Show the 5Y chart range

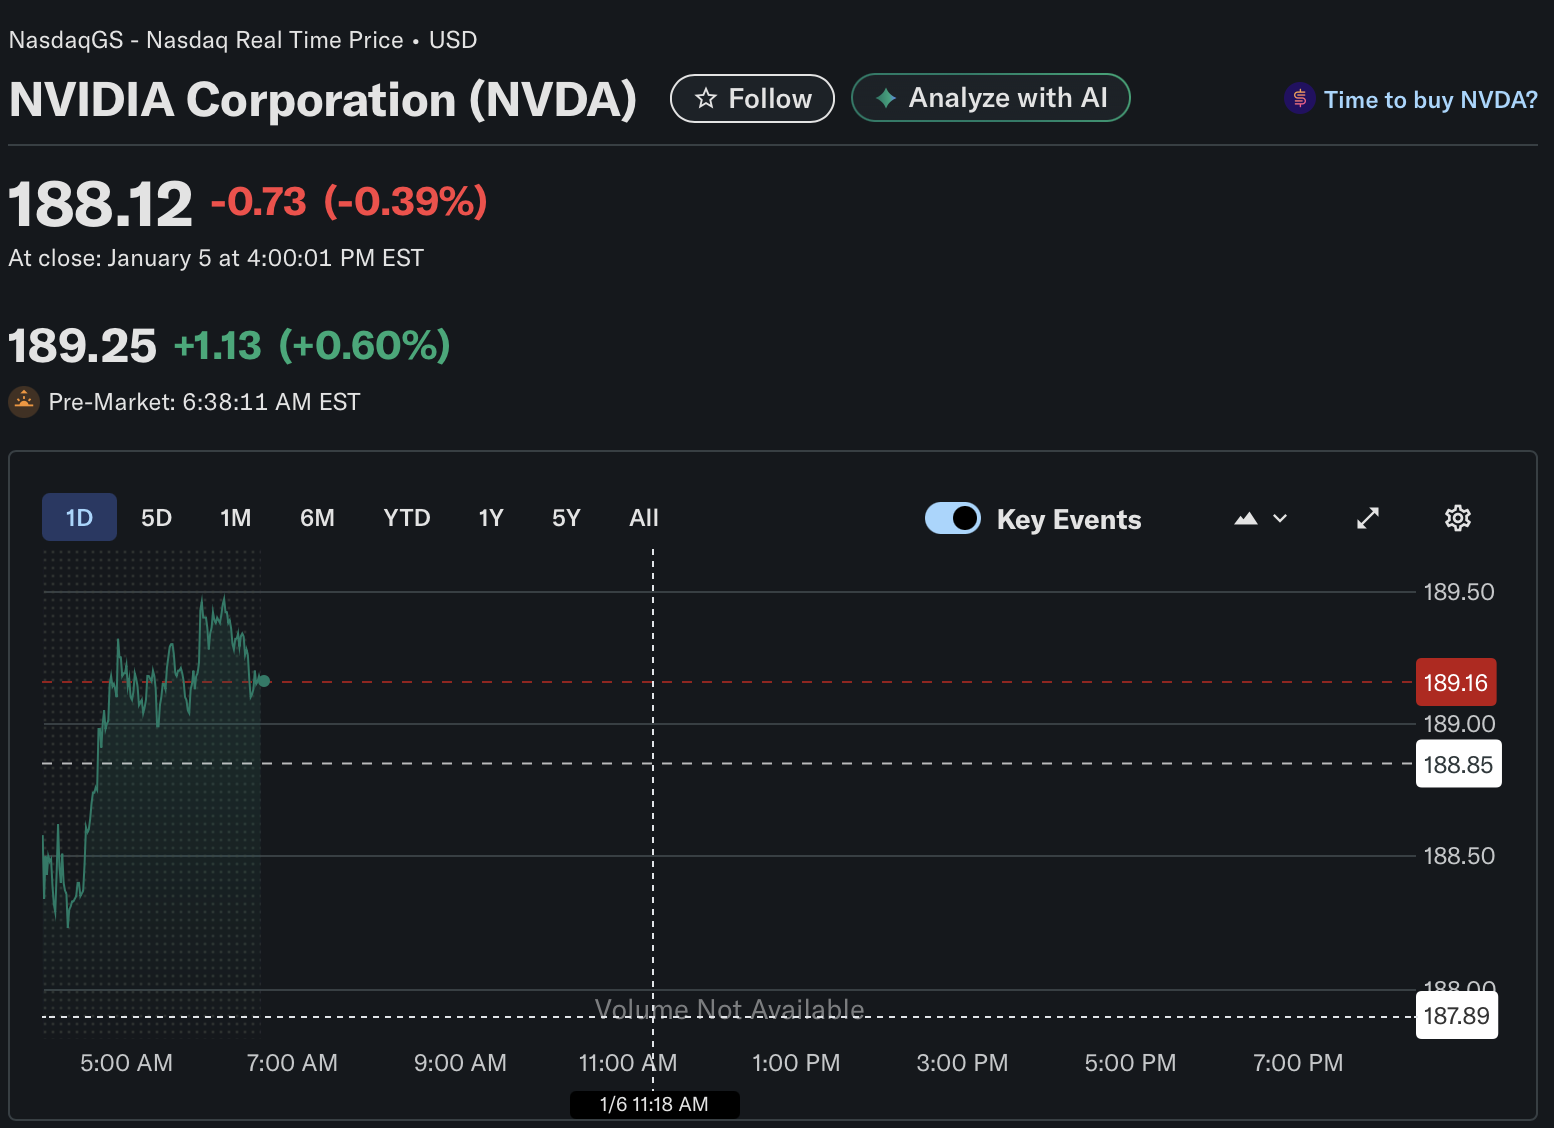point(566,518)
